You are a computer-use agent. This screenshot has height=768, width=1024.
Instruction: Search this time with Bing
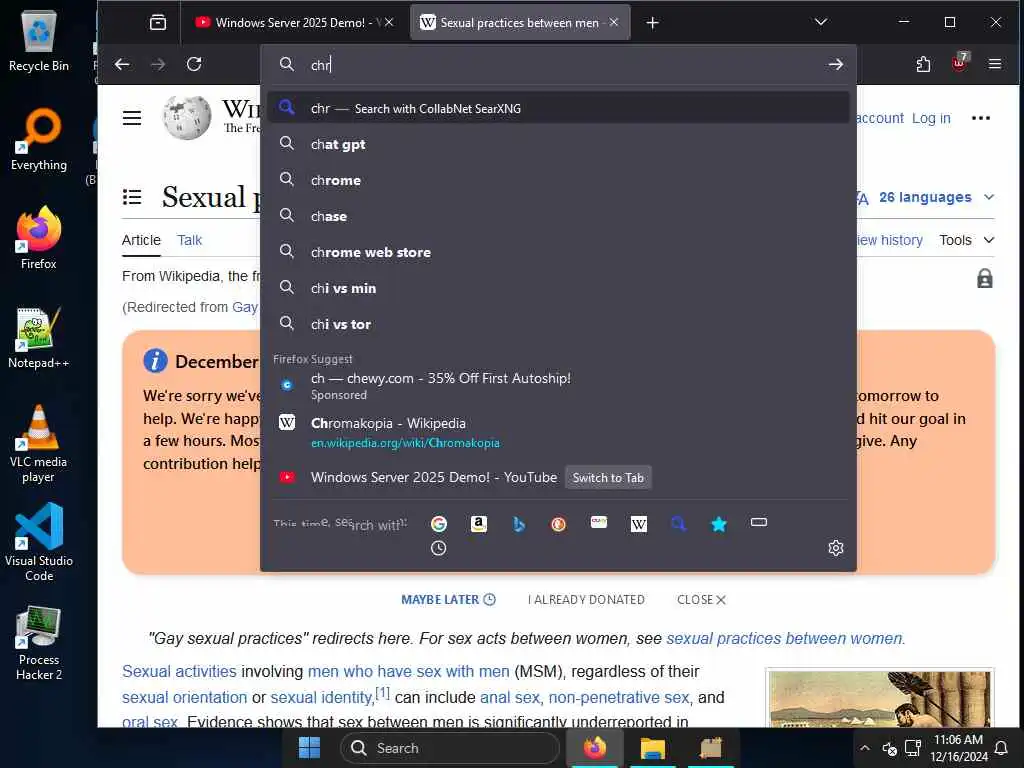(519, 524)
